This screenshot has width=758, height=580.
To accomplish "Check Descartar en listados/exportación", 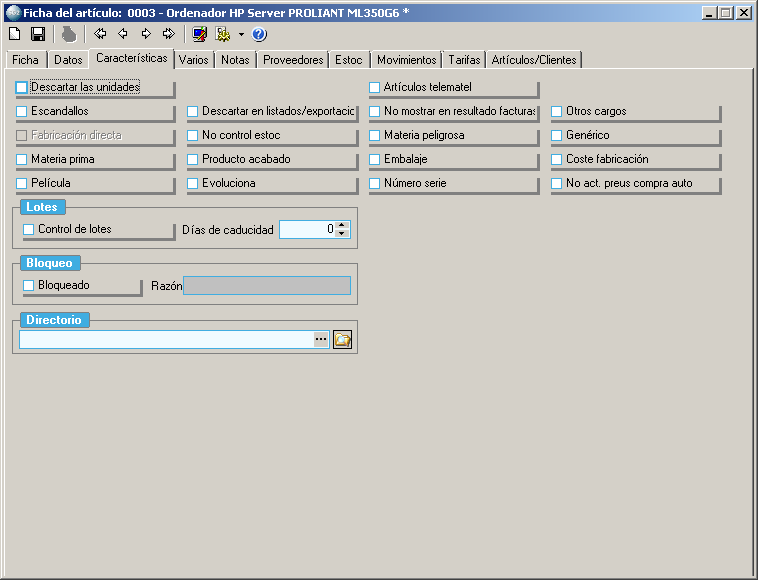I will pos(192,112).
